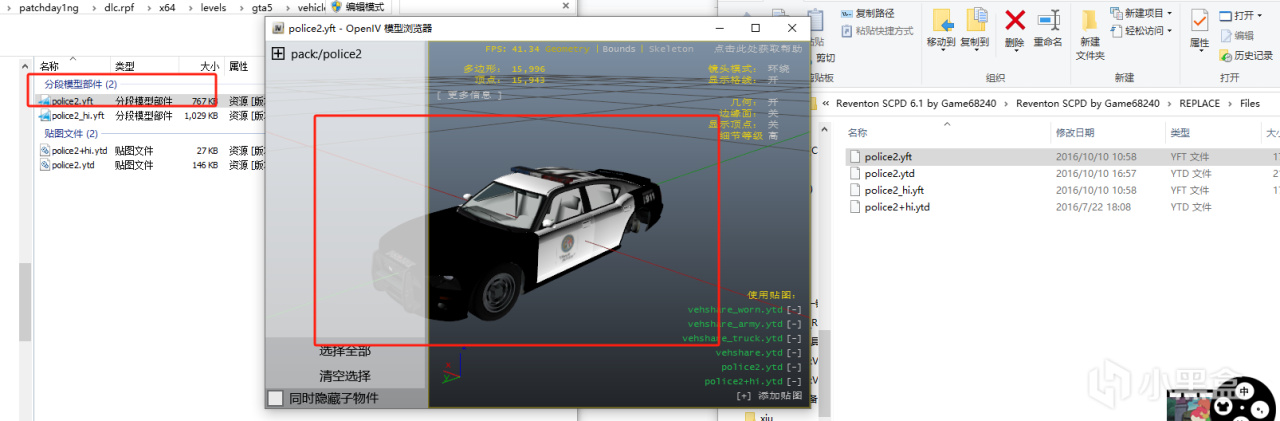Change 细节等级 detail level value
The width and height of the screenshot is (1280, 421).
click(772, 135)
